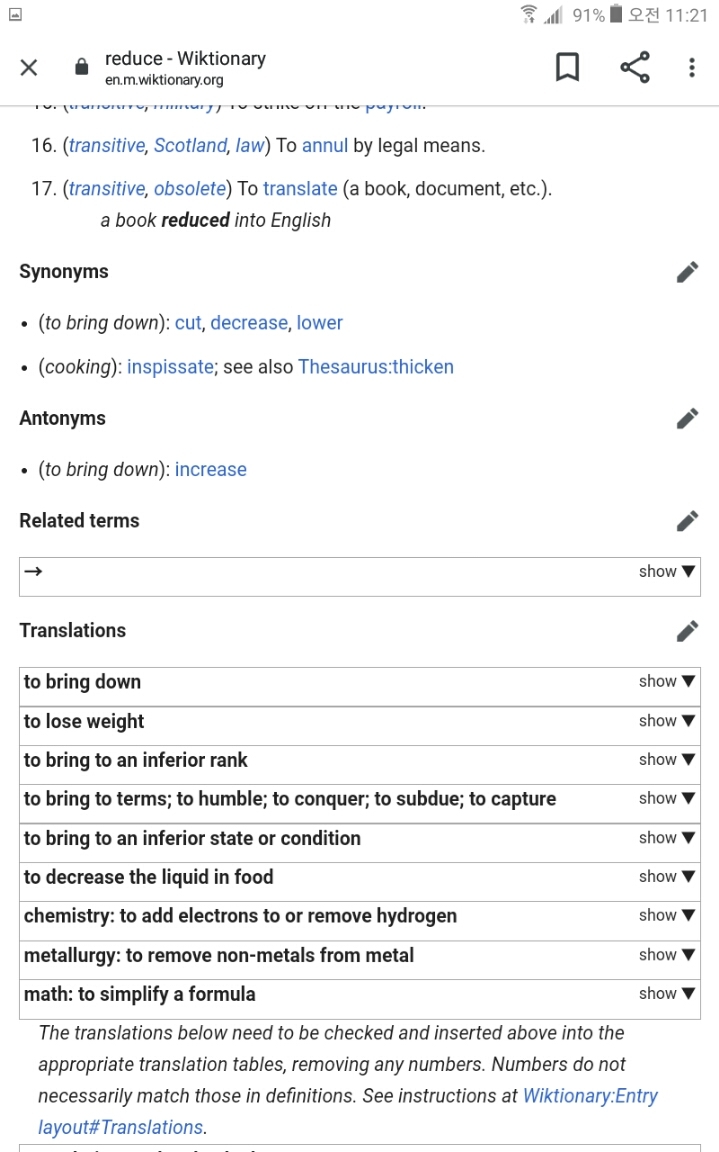
Task: Close the browser tab with X
Action: pos(29,68)
